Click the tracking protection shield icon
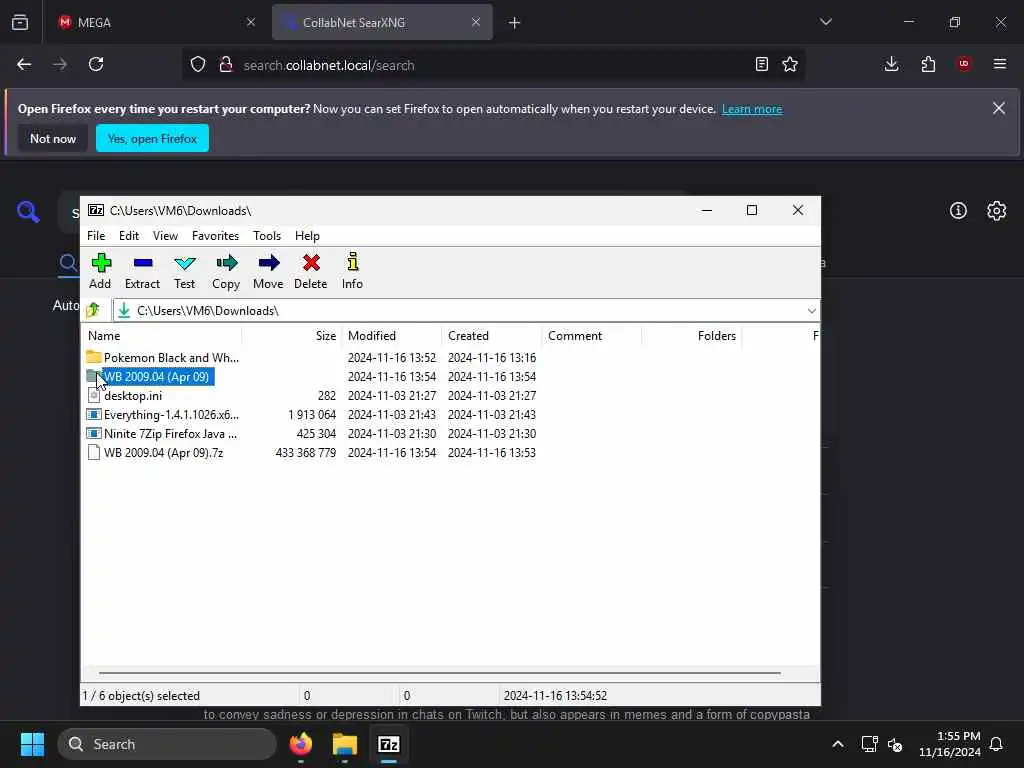The image size is (1024, 768). point(198,65)
